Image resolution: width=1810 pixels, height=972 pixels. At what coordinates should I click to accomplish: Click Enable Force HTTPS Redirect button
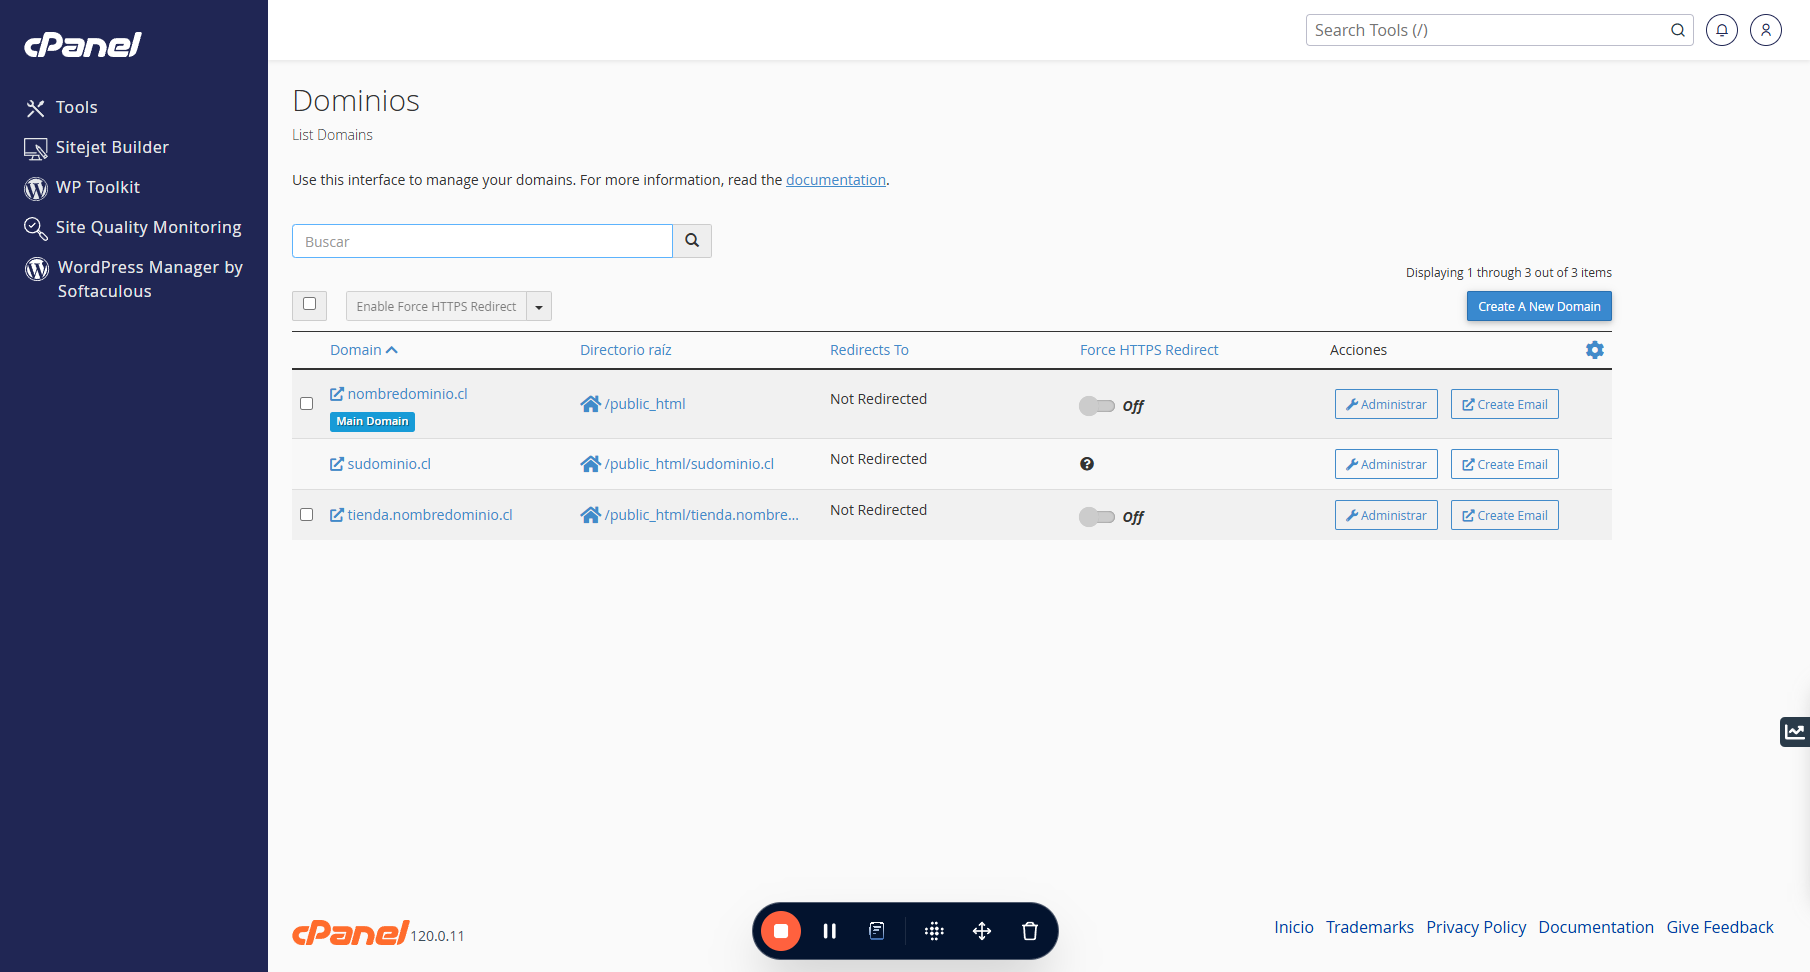pyautogui.click(x=436, y=306)
